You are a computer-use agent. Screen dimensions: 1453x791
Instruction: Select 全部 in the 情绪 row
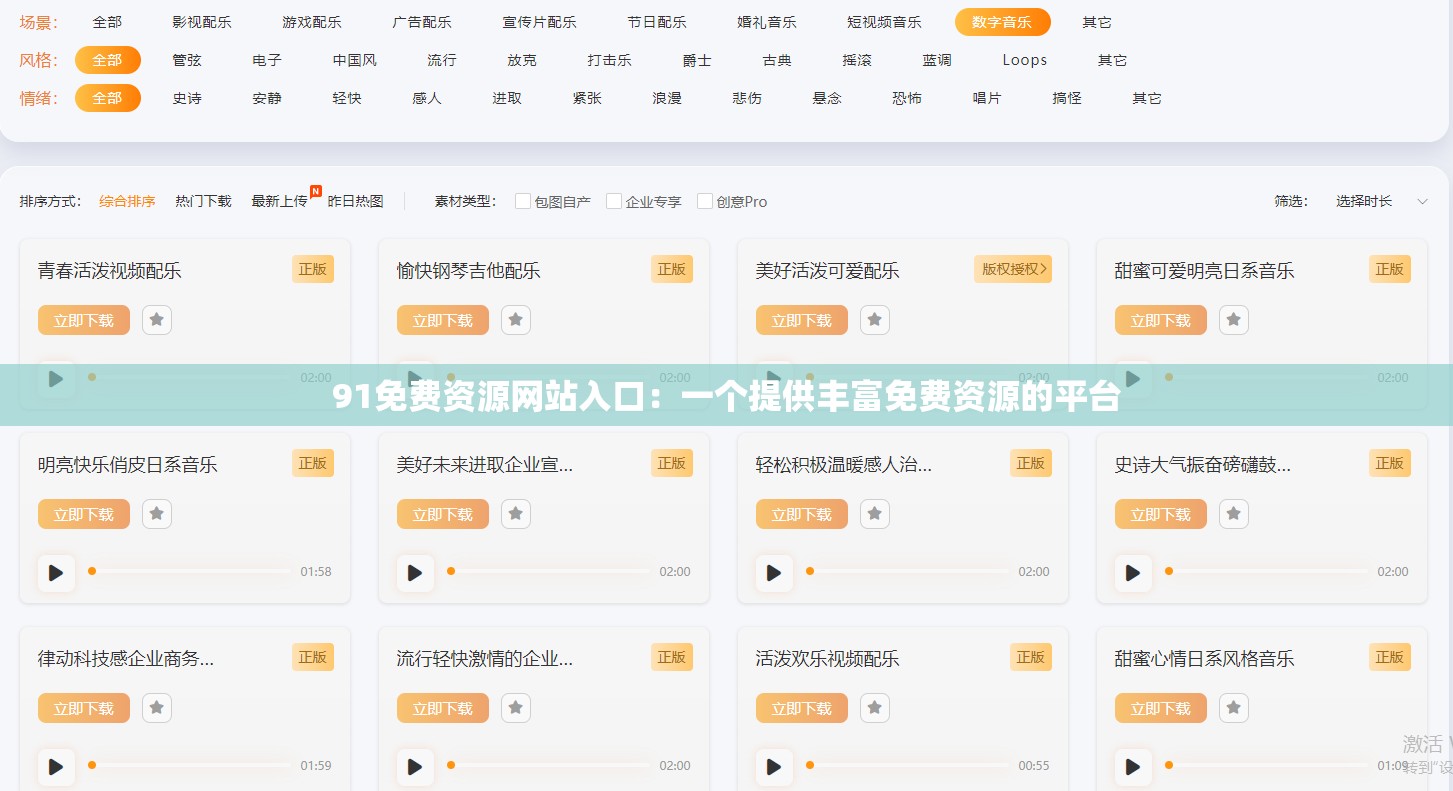tap(108, 98)
